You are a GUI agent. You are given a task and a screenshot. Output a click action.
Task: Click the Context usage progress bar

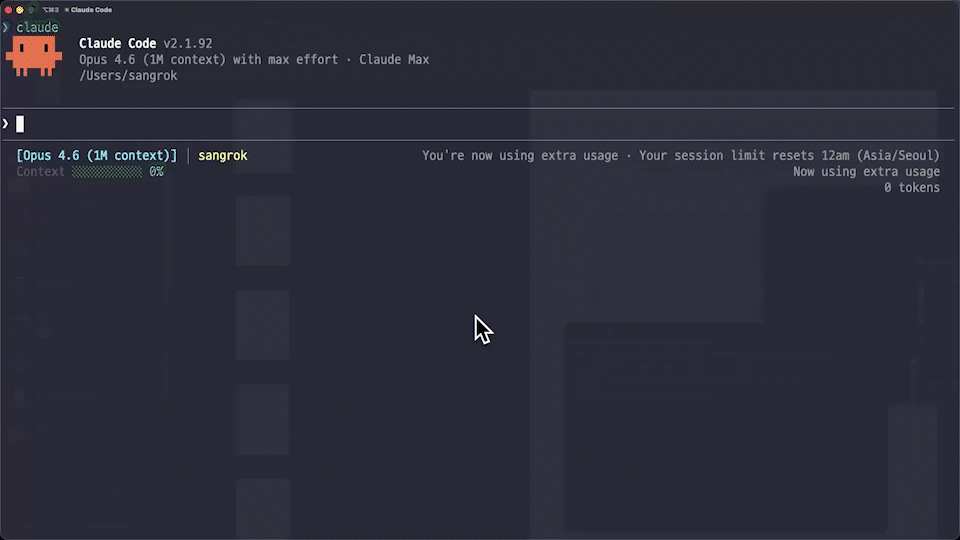tap(107, 172)
